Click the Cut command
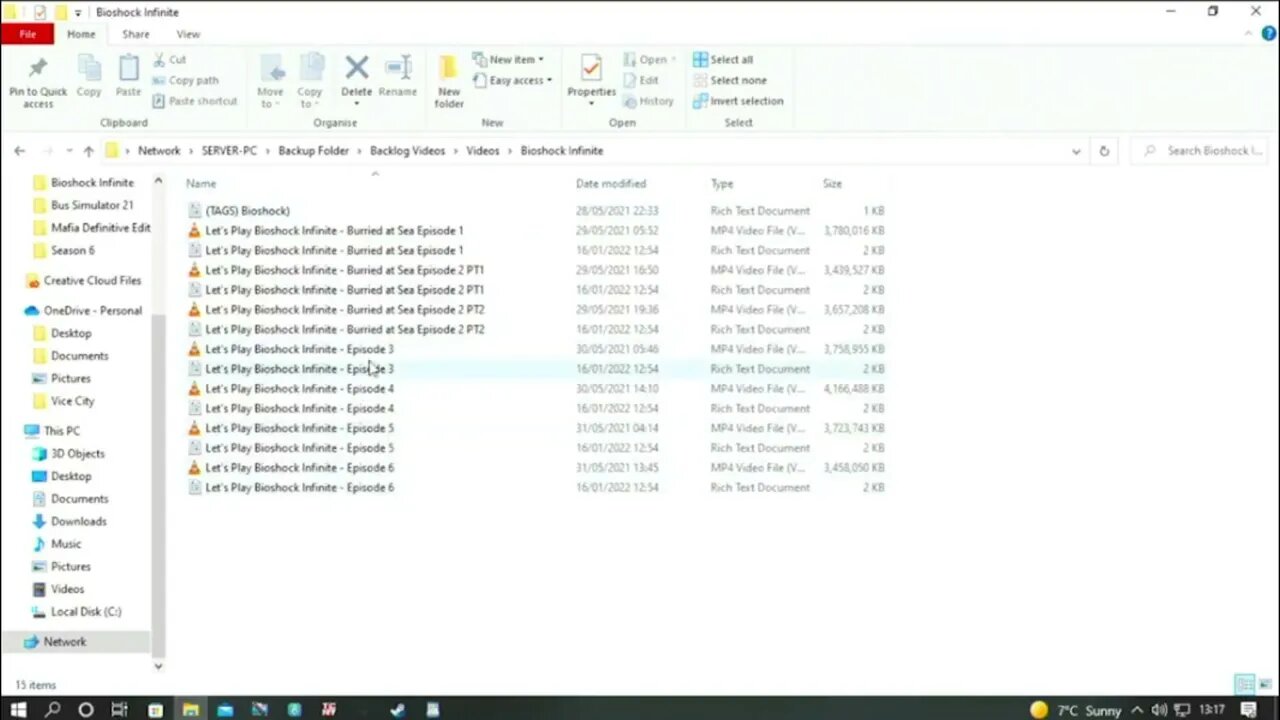This screenshot has height=720, width=1280. coord(170,59)
